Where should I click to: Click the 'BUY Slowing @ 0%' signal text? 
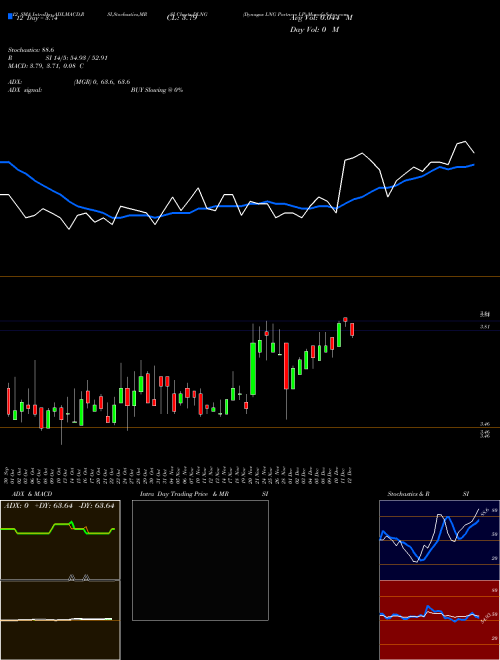(157, 90)
